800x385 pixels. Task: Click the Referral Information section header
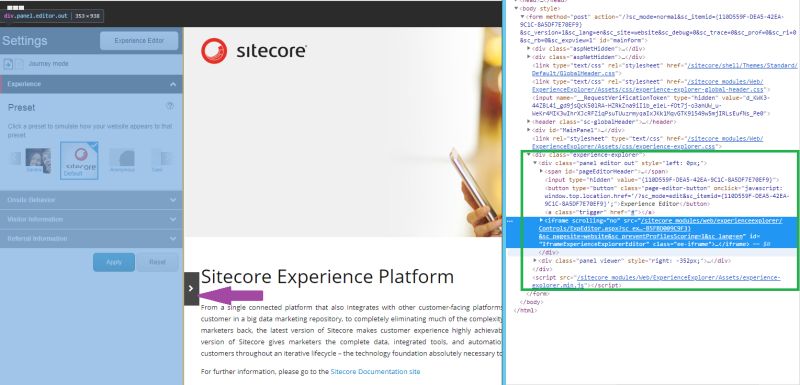pyautogui.click(x=91, y=239)
